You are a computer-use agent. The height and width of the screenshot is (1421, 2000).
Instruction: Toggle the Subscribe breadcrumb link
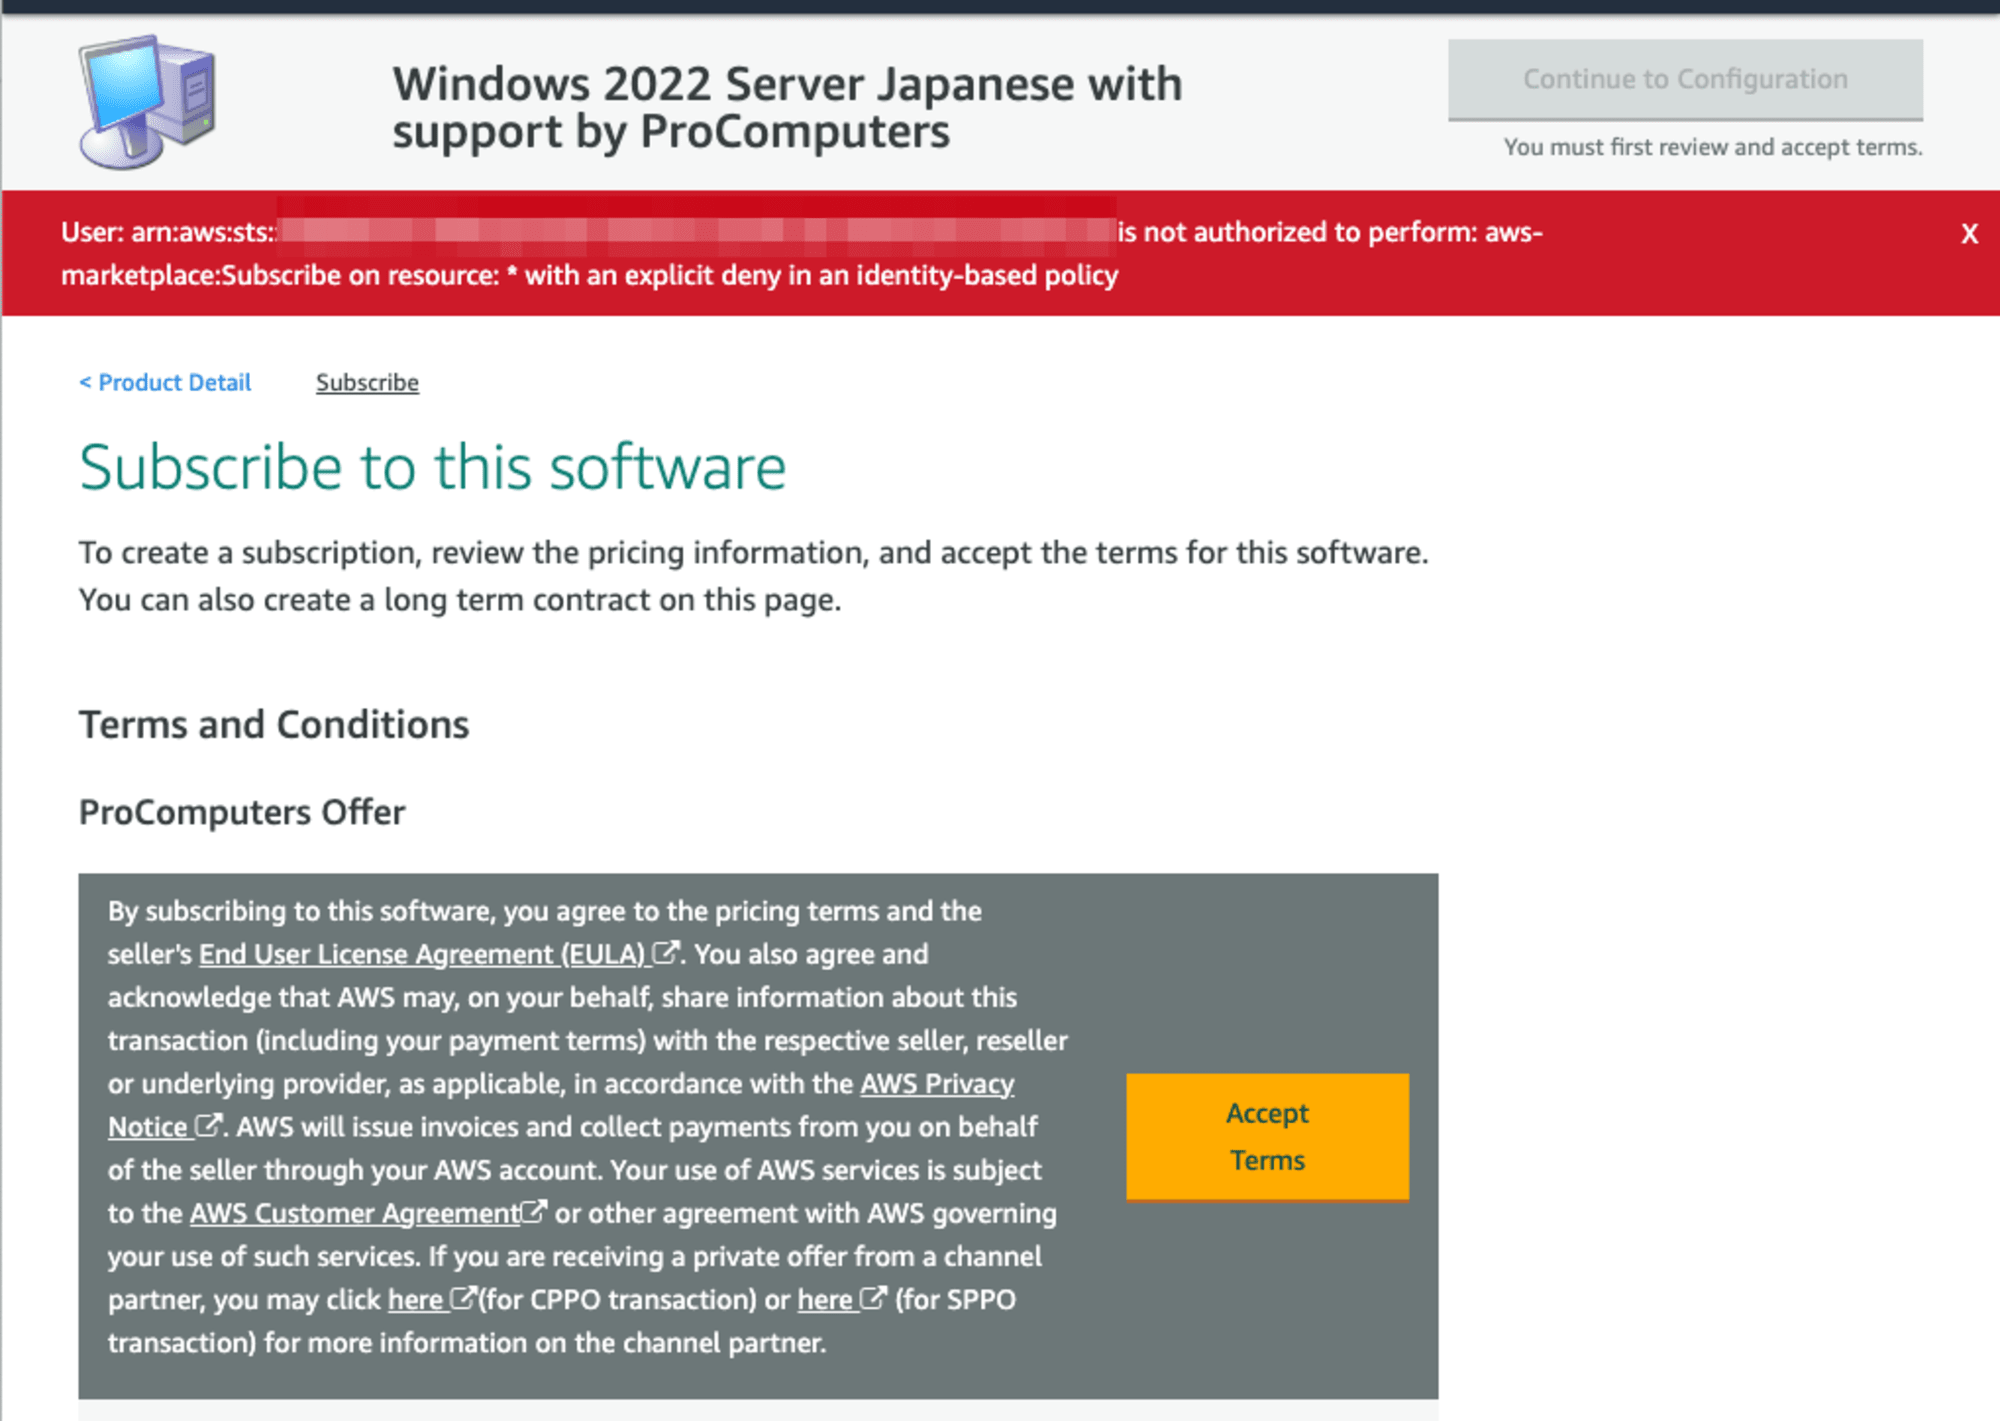pyautogui.click(x=367, y=383)
